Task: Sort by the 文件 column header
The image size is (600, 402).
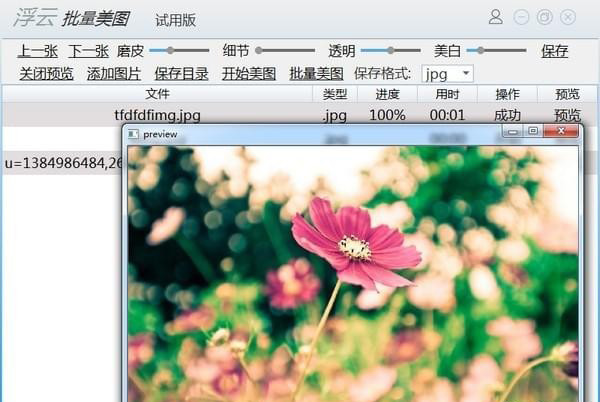Action: [157, 94]
